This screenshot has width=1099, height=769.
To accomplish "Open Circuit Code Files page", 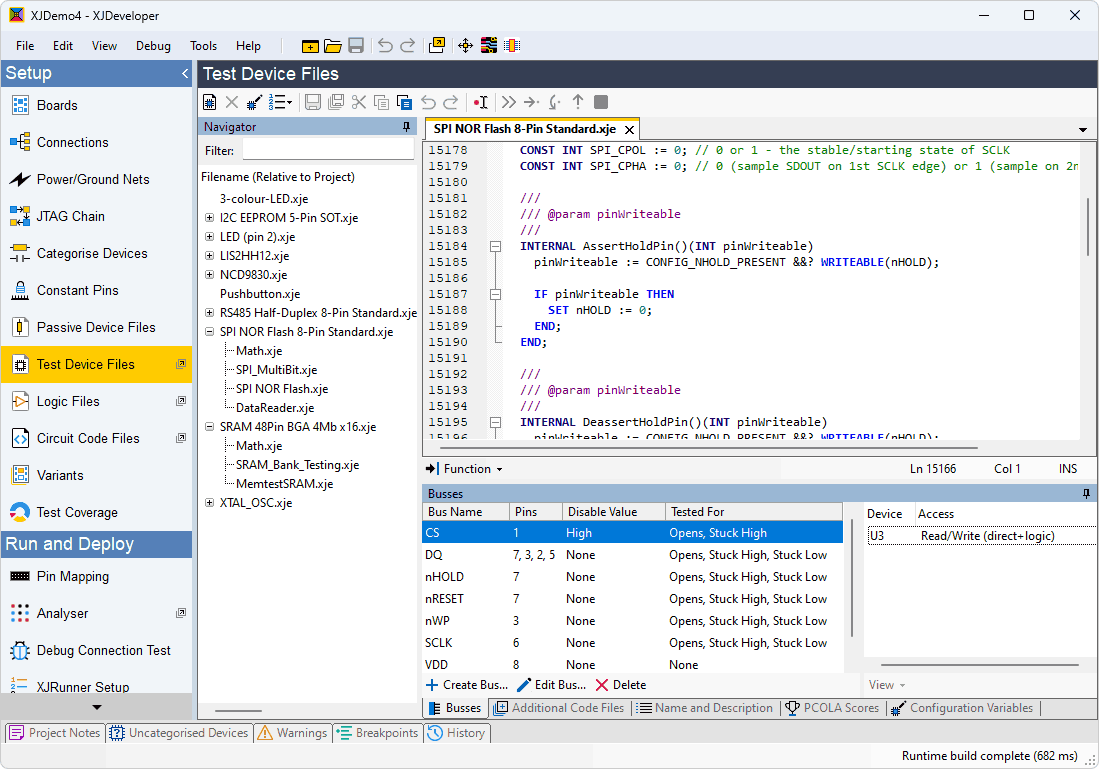I will (97, 438).
